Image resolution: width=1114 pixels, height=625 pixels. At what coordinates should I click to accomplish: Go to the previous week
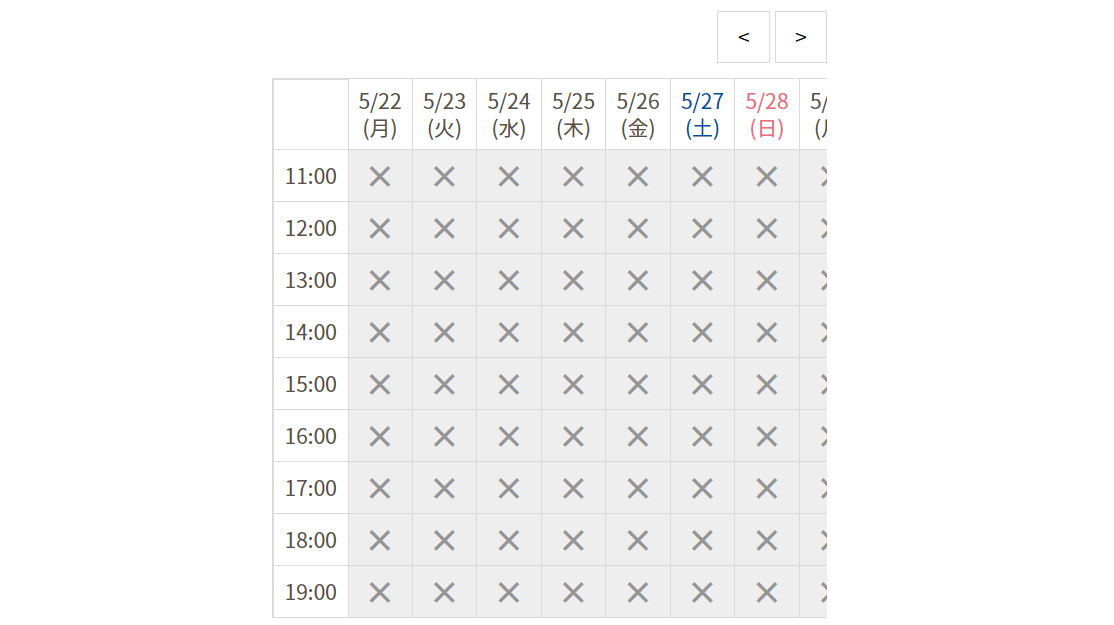(743, 37)
